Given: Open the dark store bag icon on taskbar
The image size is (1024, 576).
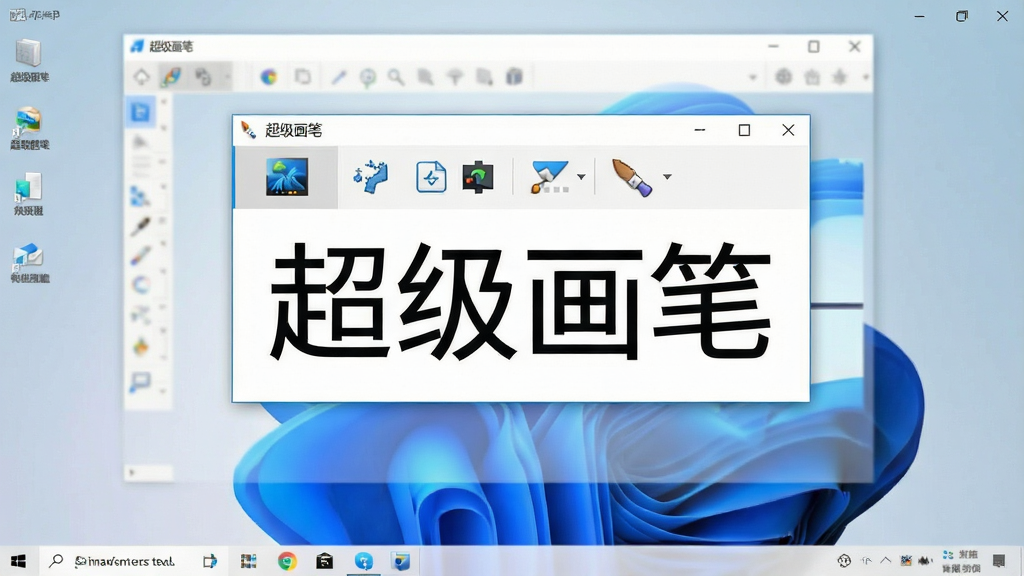Looking at the screenshot, I should point(325,561).
